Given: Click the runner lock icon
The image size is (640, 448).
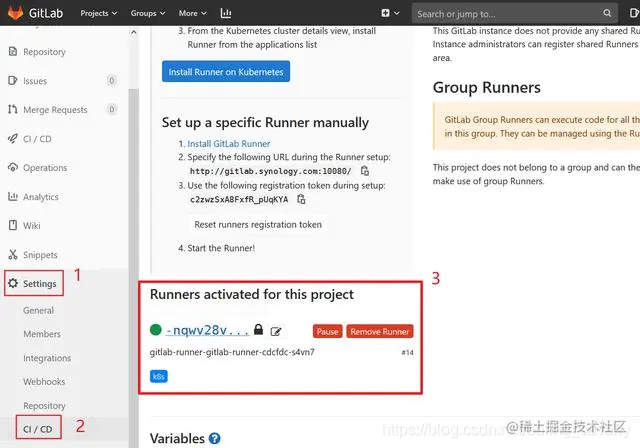Looking at the screenshot, I should tap(258, 329).
